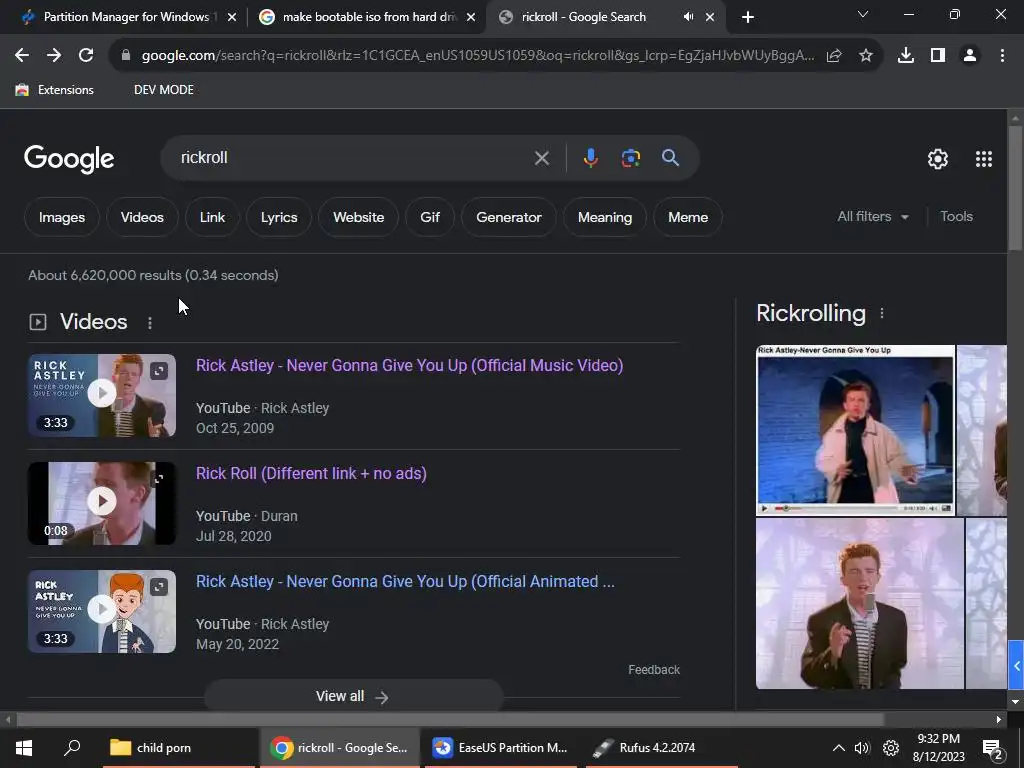This screenshot has height=768, width=1024.
Task: Clear the search box with the X icon
Action: pyautogui.click(x=541, y=158)
